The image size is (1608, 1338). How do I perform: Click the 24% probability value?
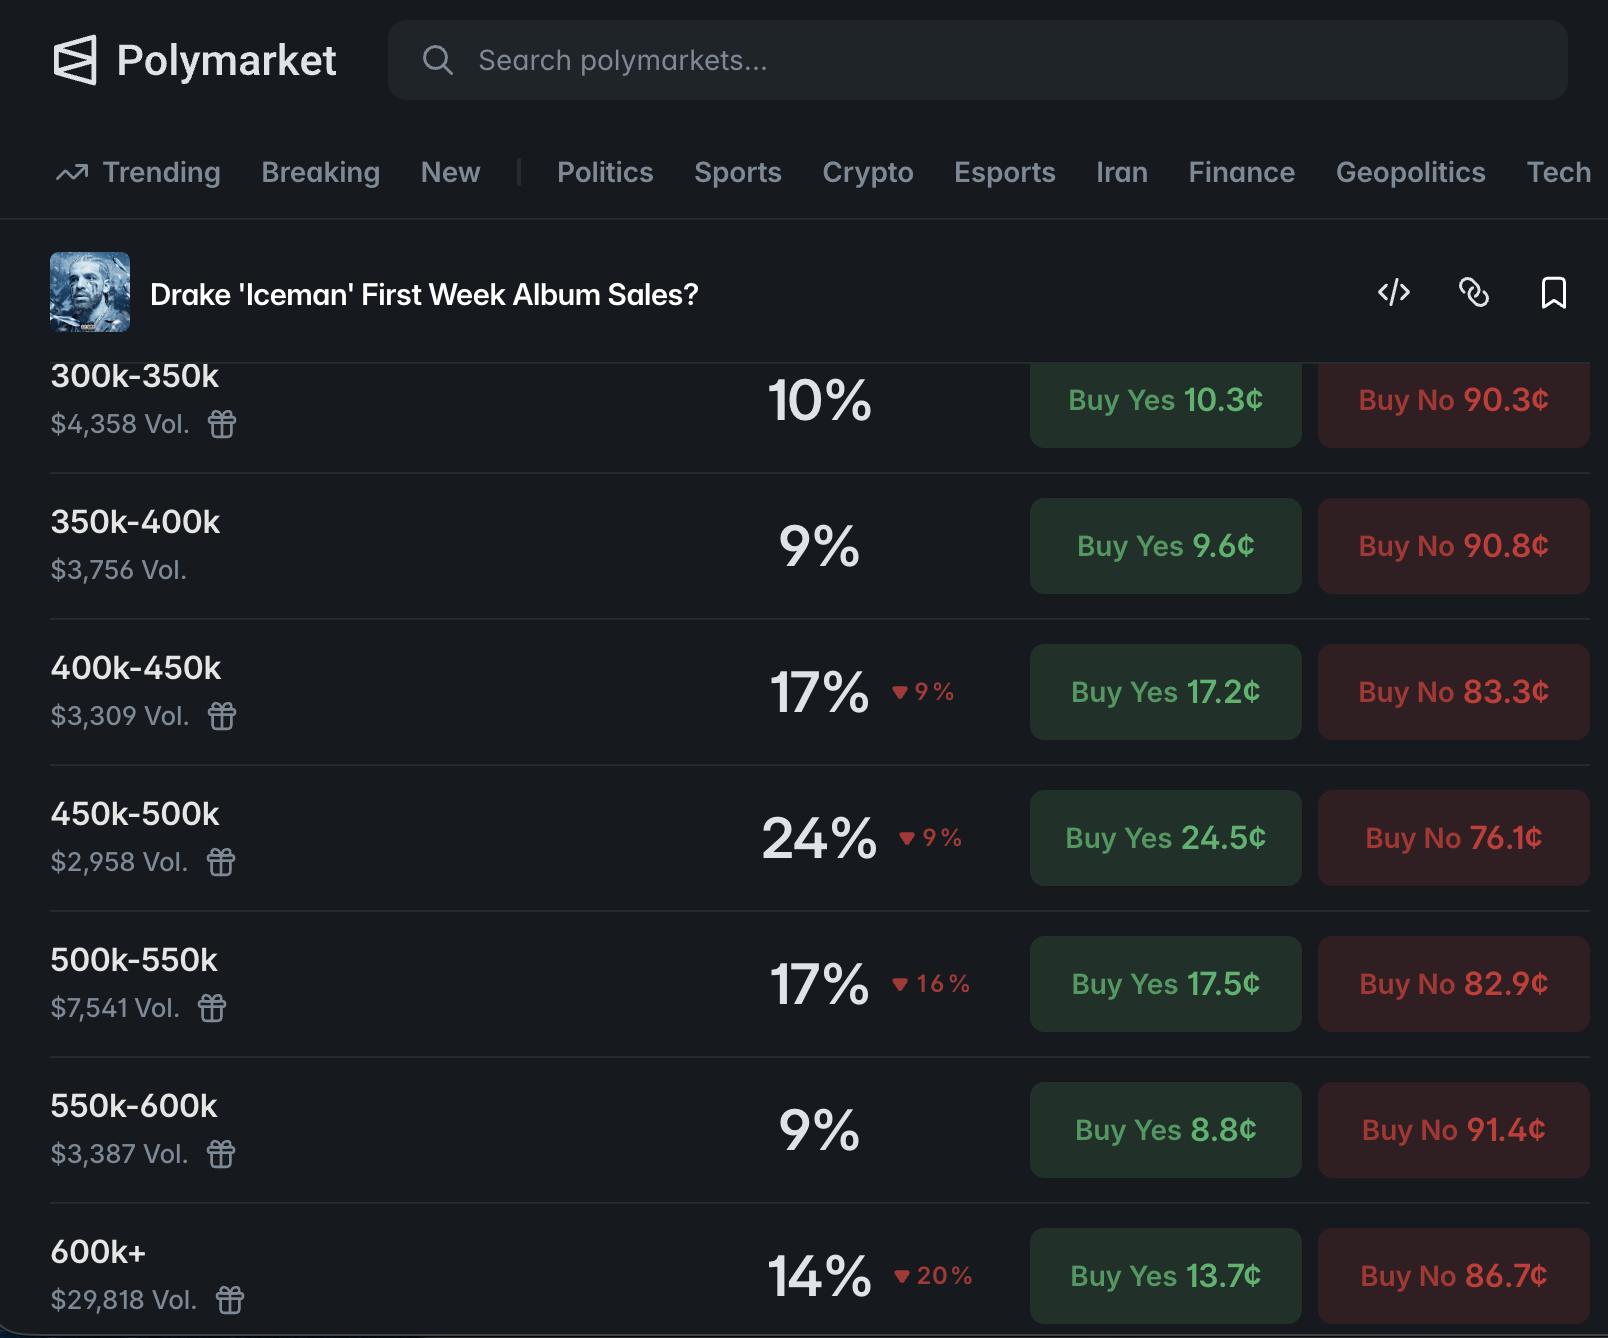(x=819, y=838)
